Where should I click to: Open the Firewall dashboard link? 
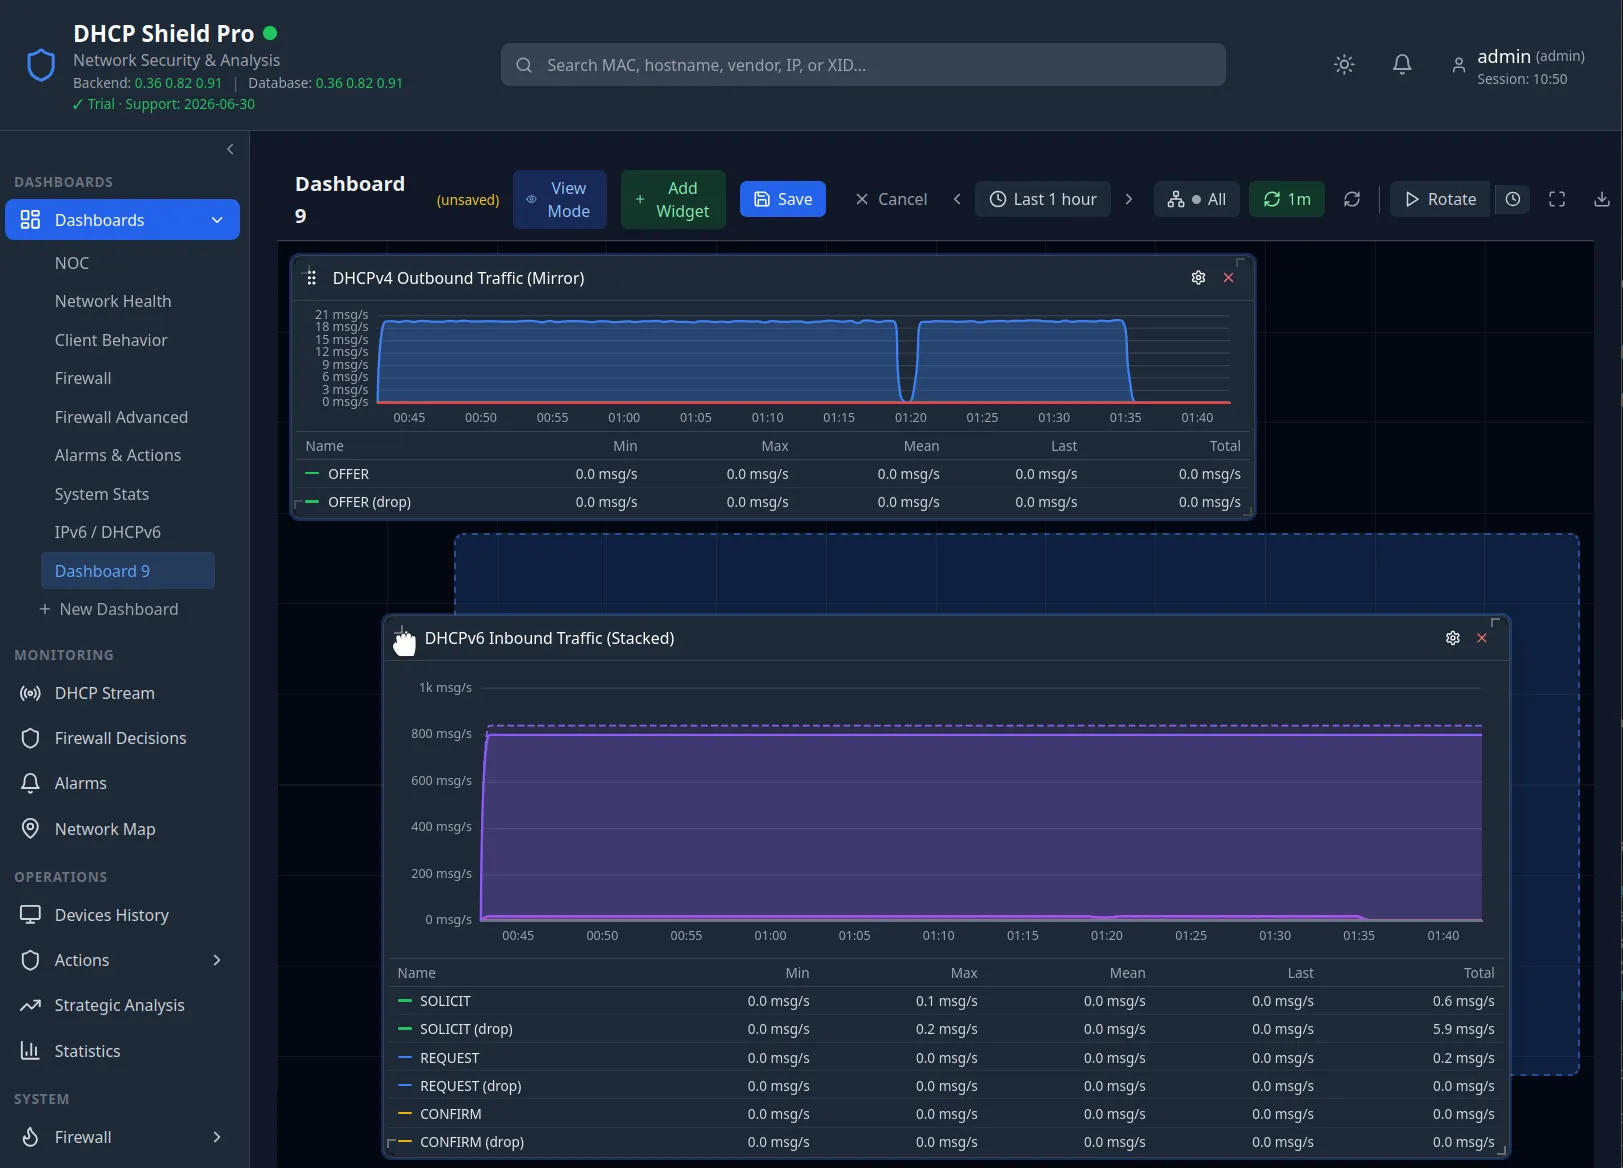coord(83,378)
